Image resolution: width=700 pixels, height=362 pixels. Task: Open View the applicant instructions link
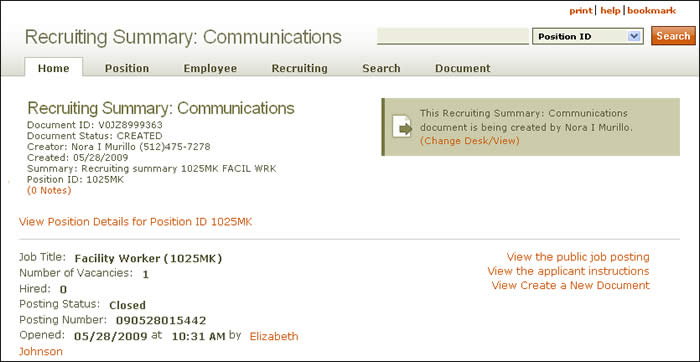[568, 271]
